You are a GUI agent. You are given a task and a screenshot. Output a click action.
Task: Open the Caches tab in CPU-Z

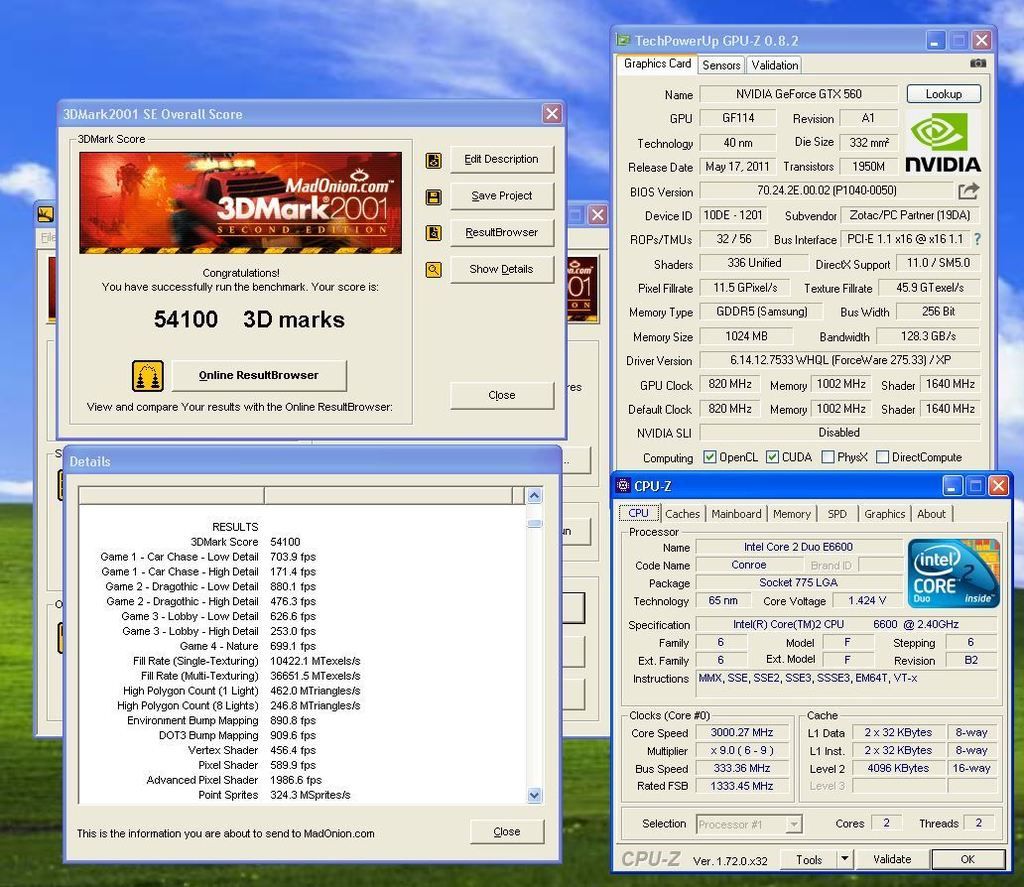[682, 514]
